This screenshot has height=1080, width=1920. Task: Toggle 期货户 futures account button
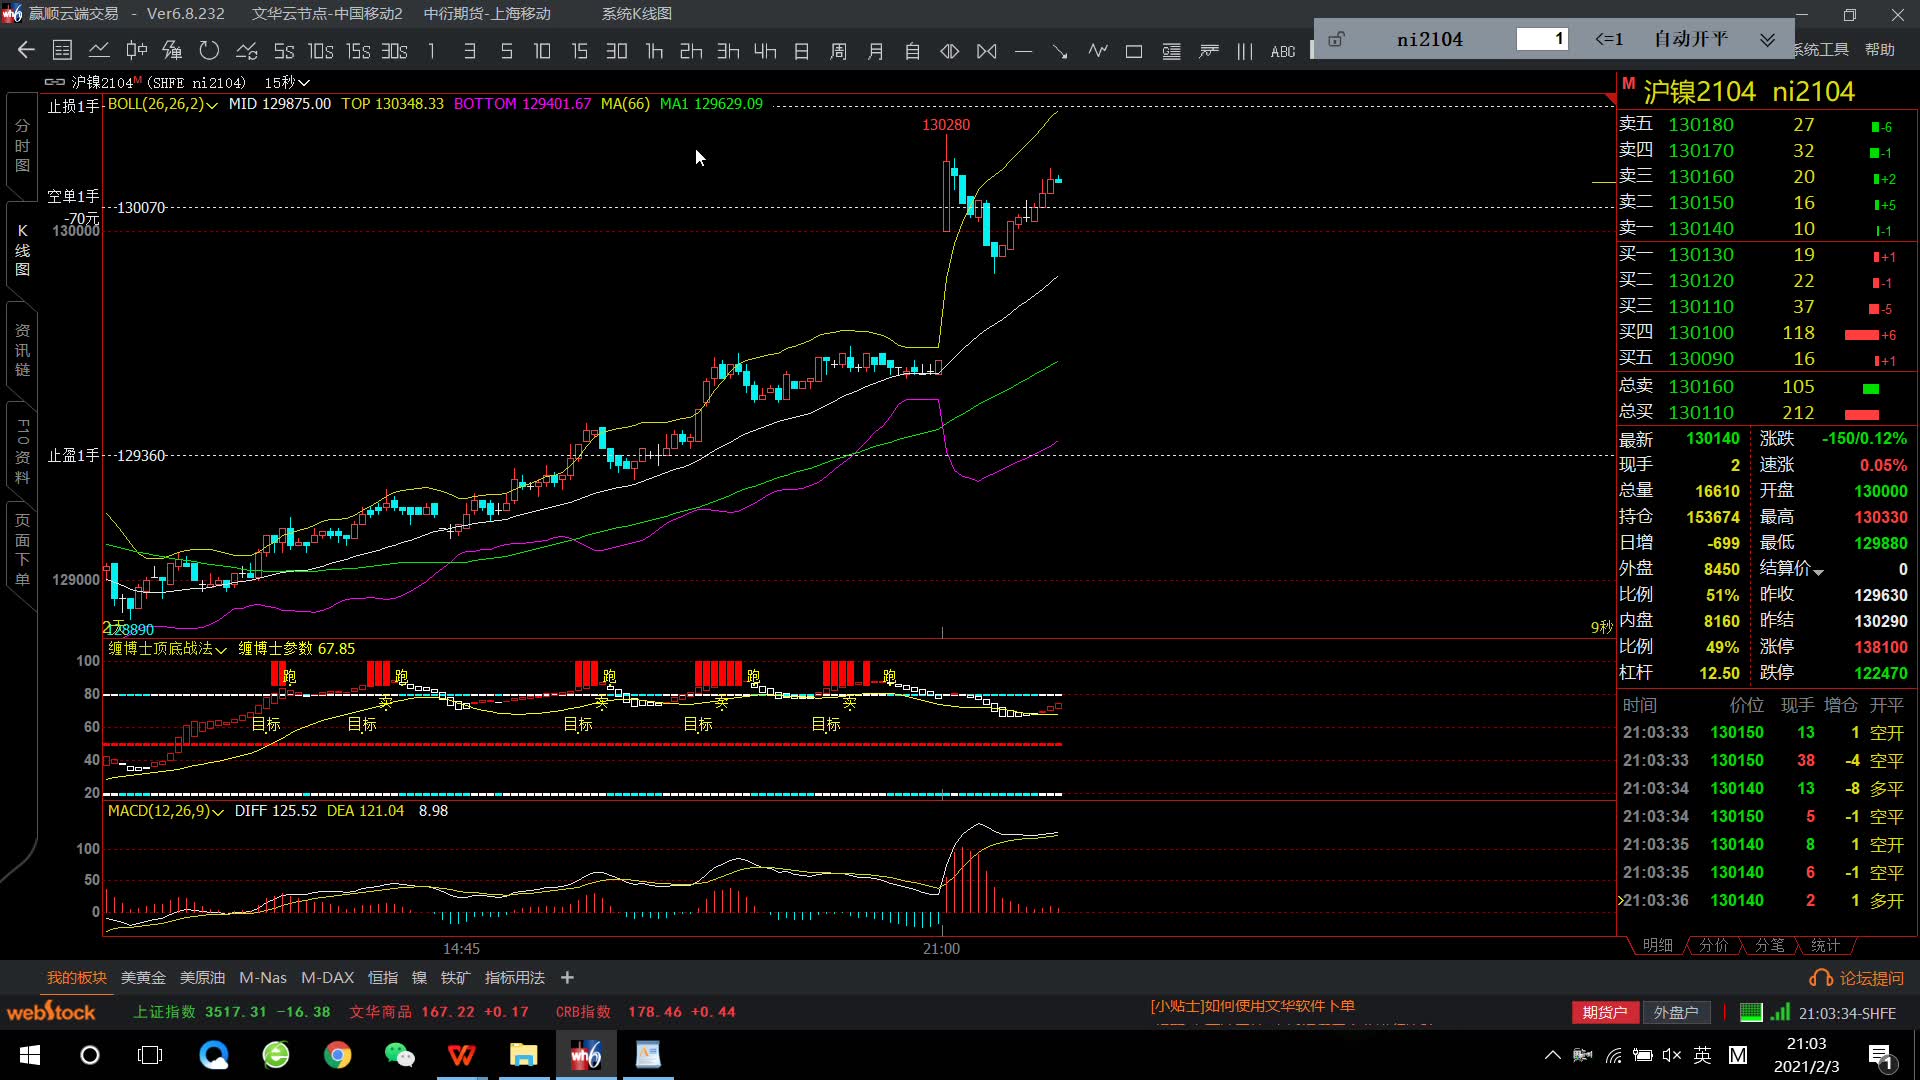pyautogui.click(x=1604, y=1013)
